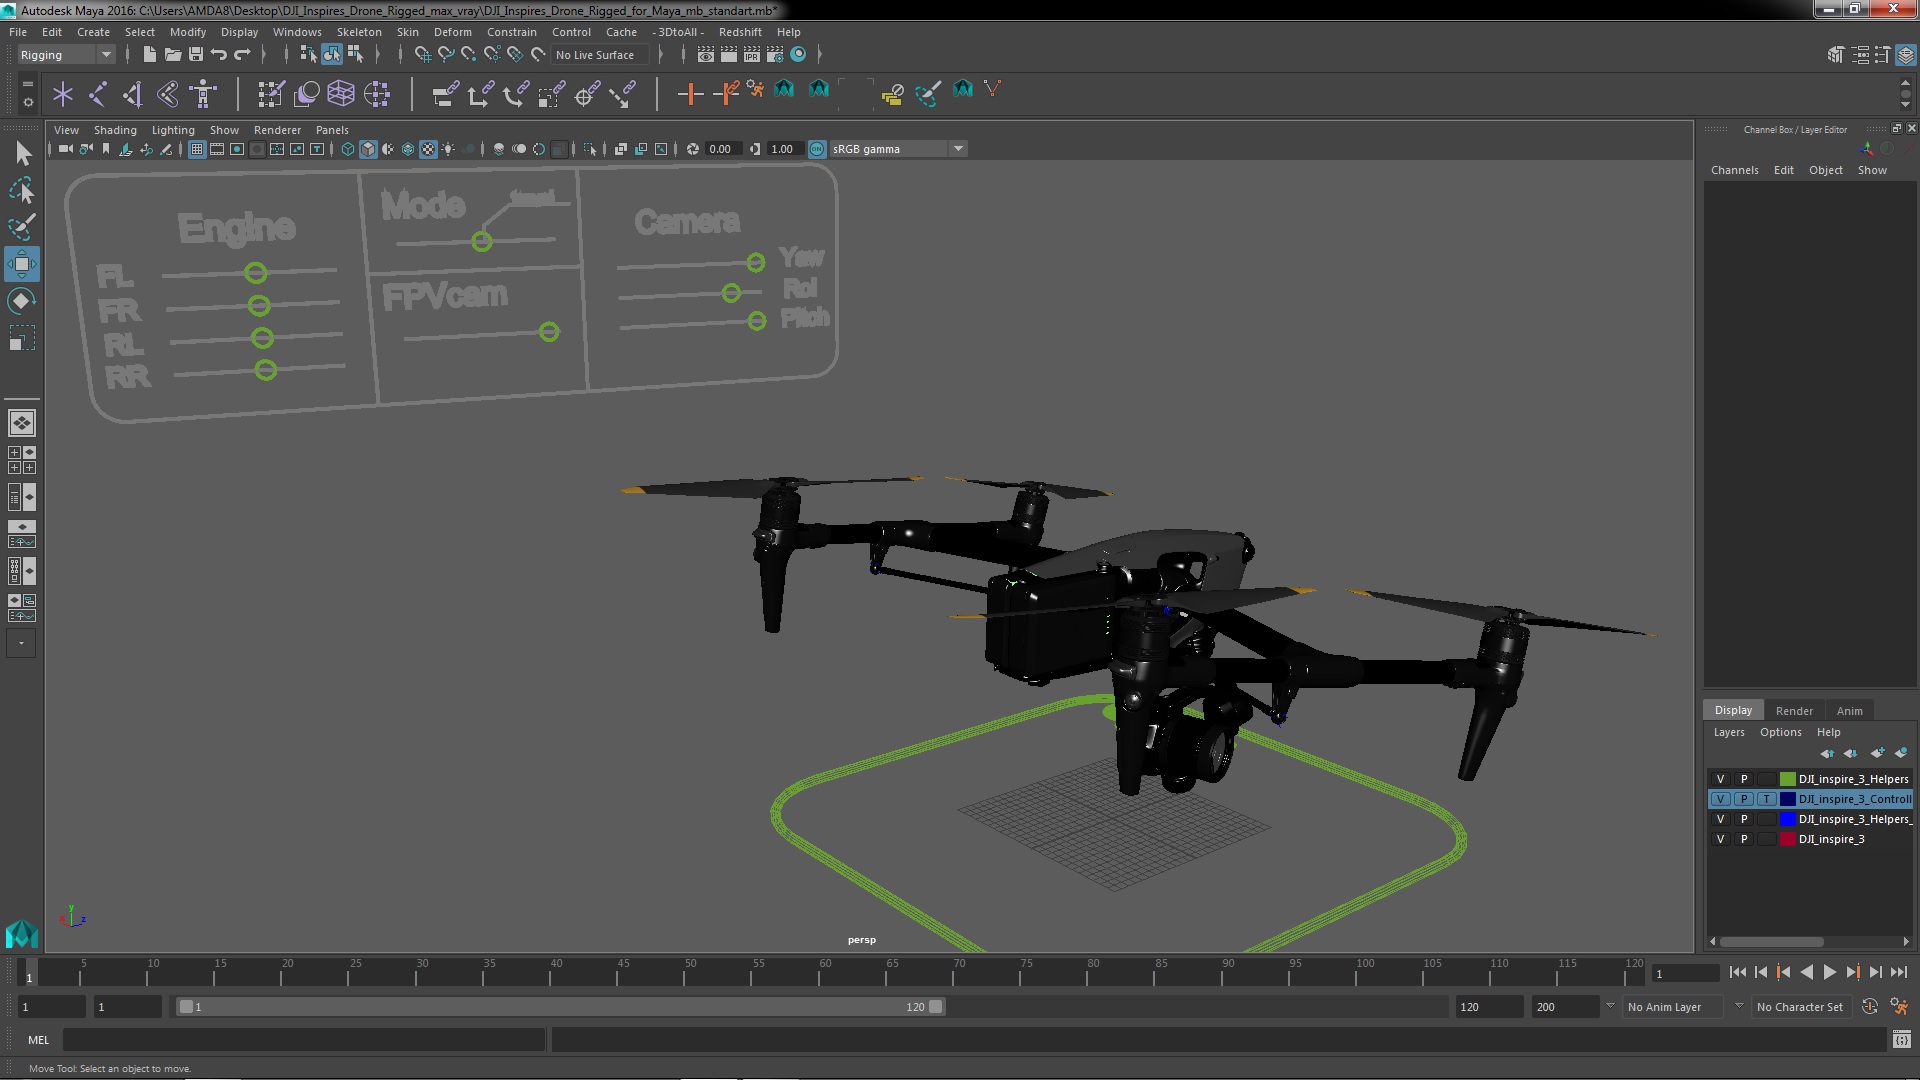Toggle color management ON button
The image size is (1920, 1080).
817,149
